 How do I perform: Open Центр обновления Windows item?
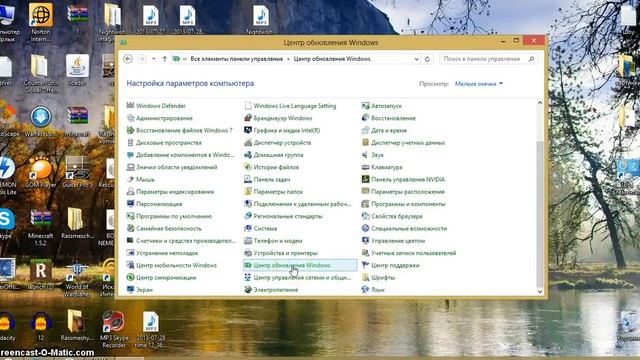tap(300, 265)
